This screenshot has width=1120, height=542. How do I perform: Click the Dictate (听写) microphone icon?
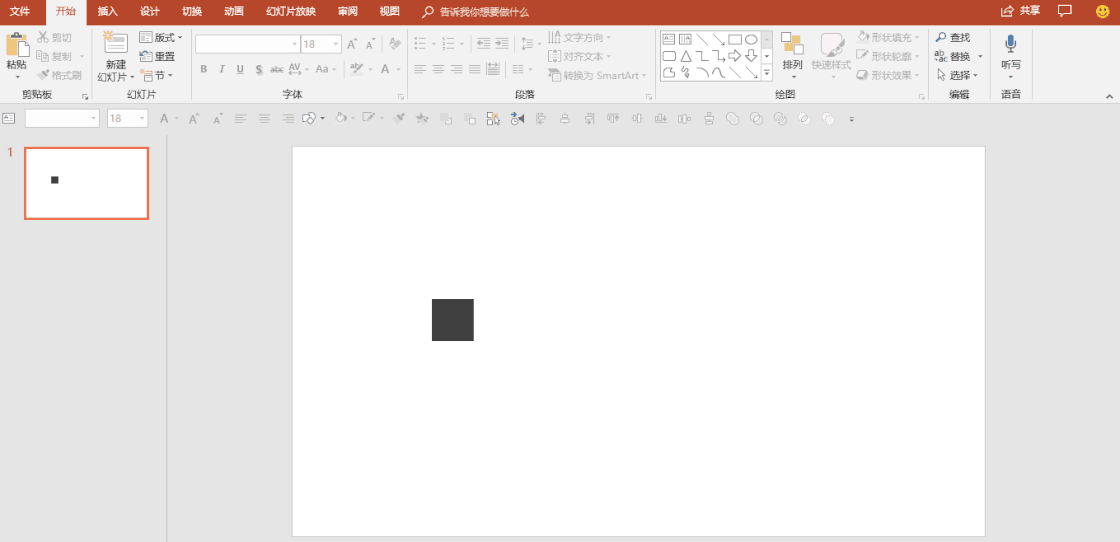pos(1010,45)
